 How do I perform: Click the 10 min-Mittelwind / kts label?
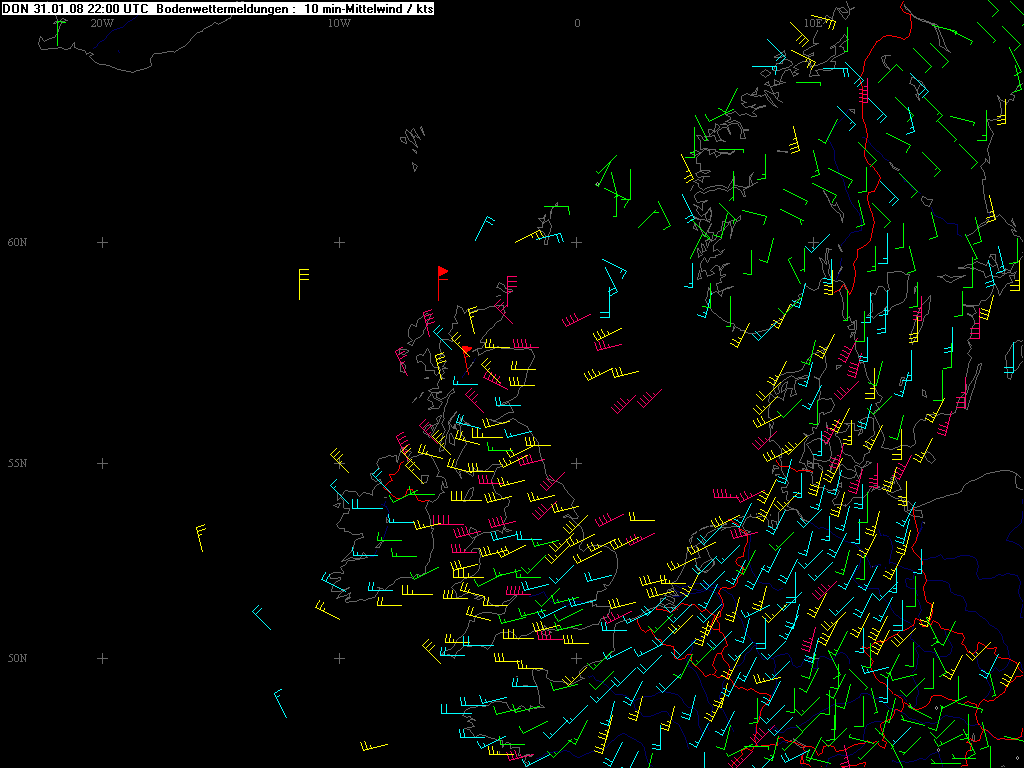(368, 8)
